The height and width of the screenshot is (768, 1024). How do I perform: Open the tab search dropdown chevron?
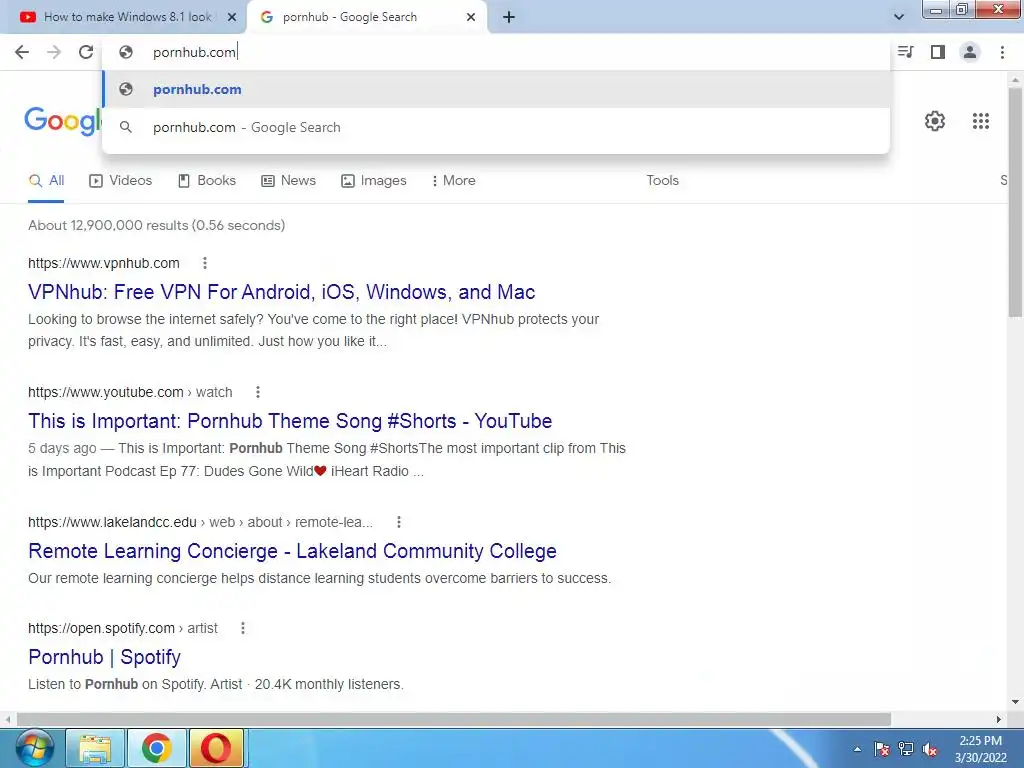[x=899, y=17]
